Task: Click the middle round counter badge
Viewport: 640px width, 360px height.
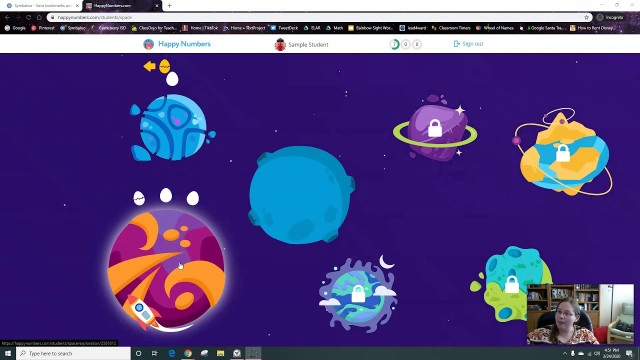Action: (405, 44)
